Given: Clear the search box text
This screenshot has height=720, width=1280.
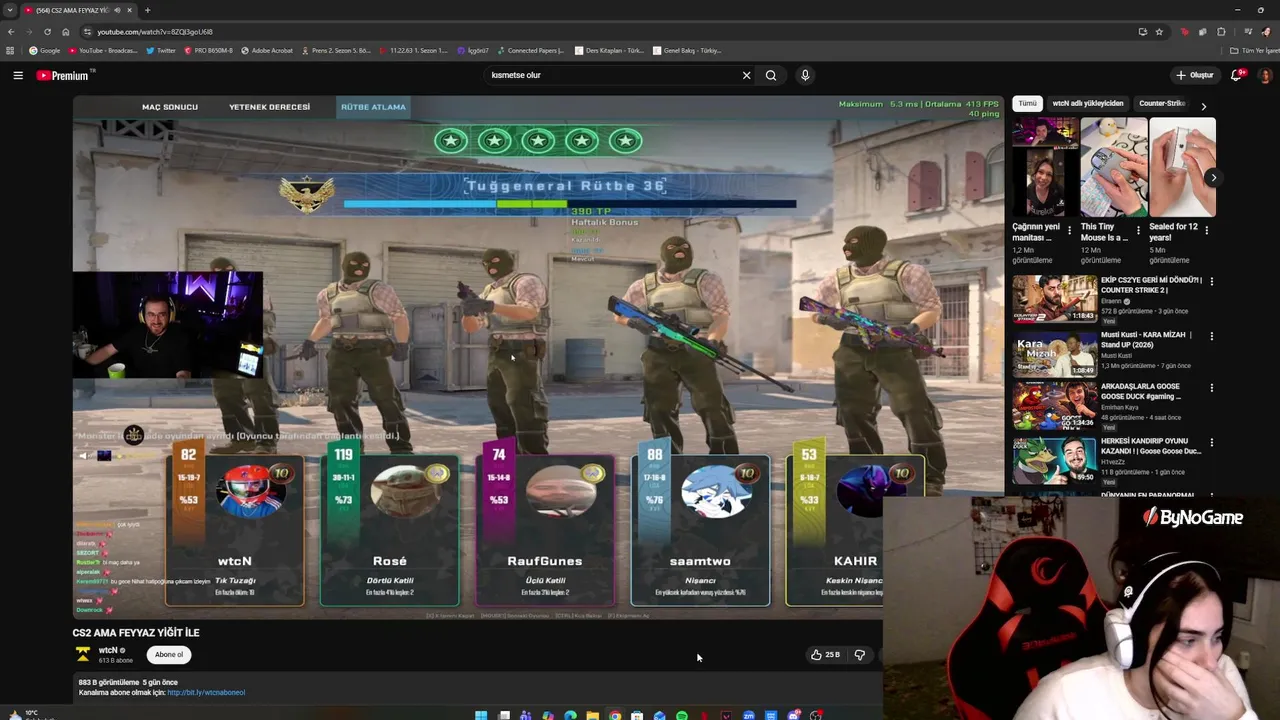Looking at the screenshot, I should [x=746, y=75].
